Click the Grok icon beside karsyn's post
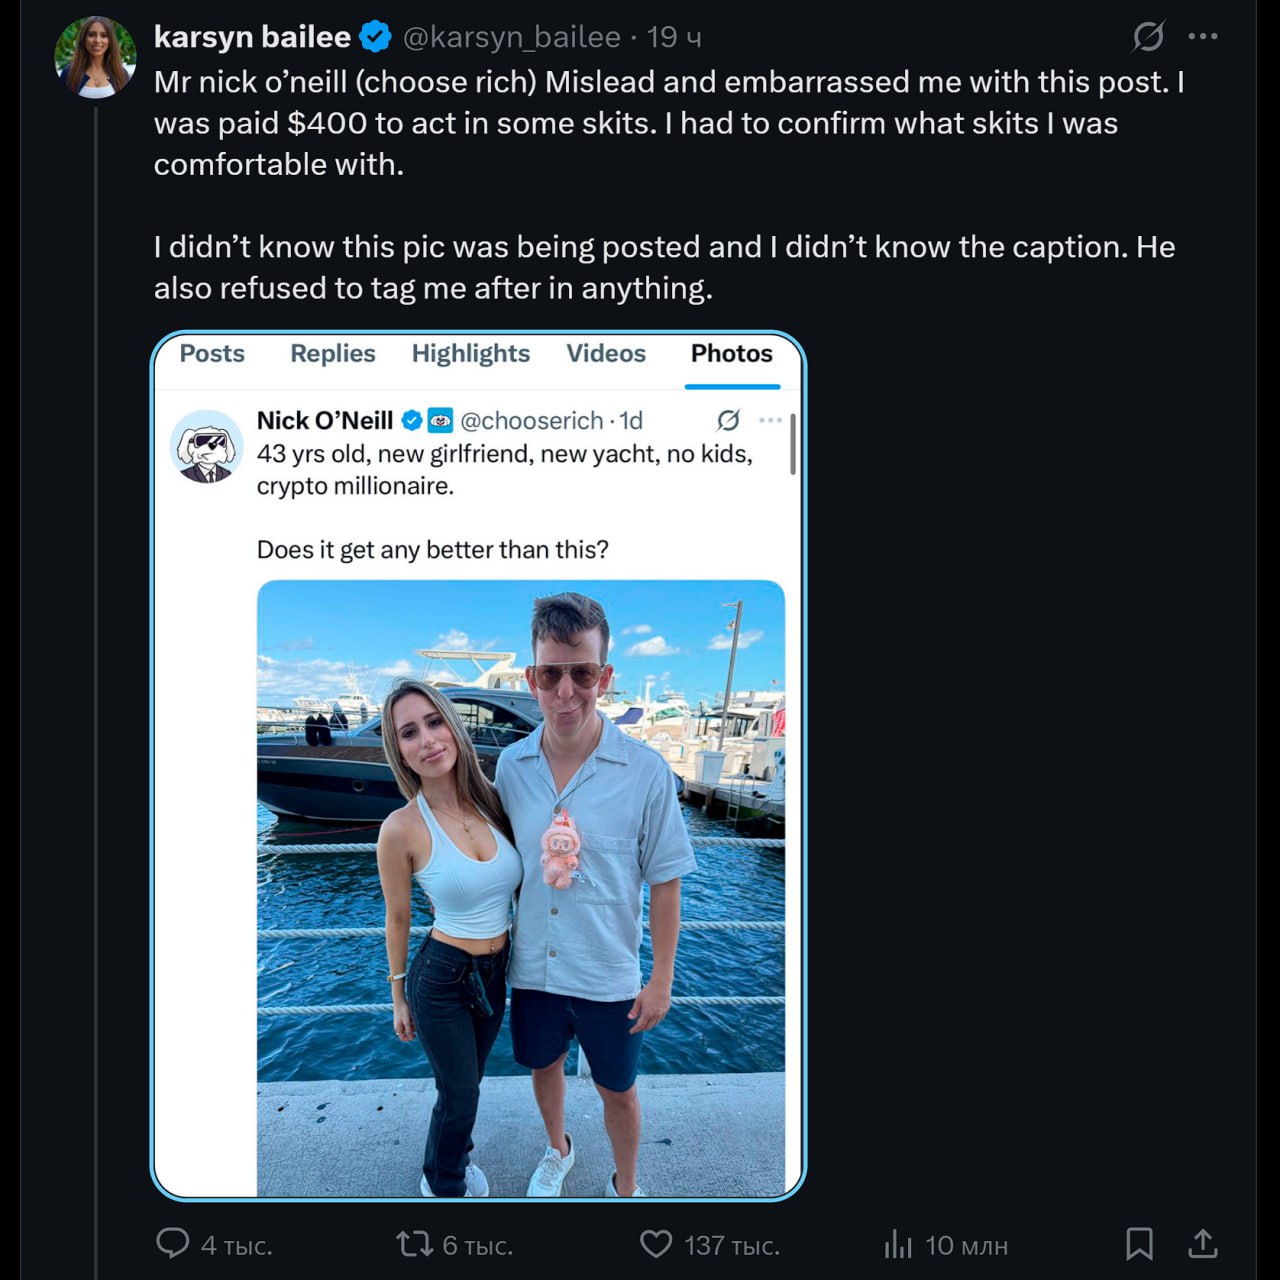Viewport: 1280px width, 1280px height. (1148, 37)
